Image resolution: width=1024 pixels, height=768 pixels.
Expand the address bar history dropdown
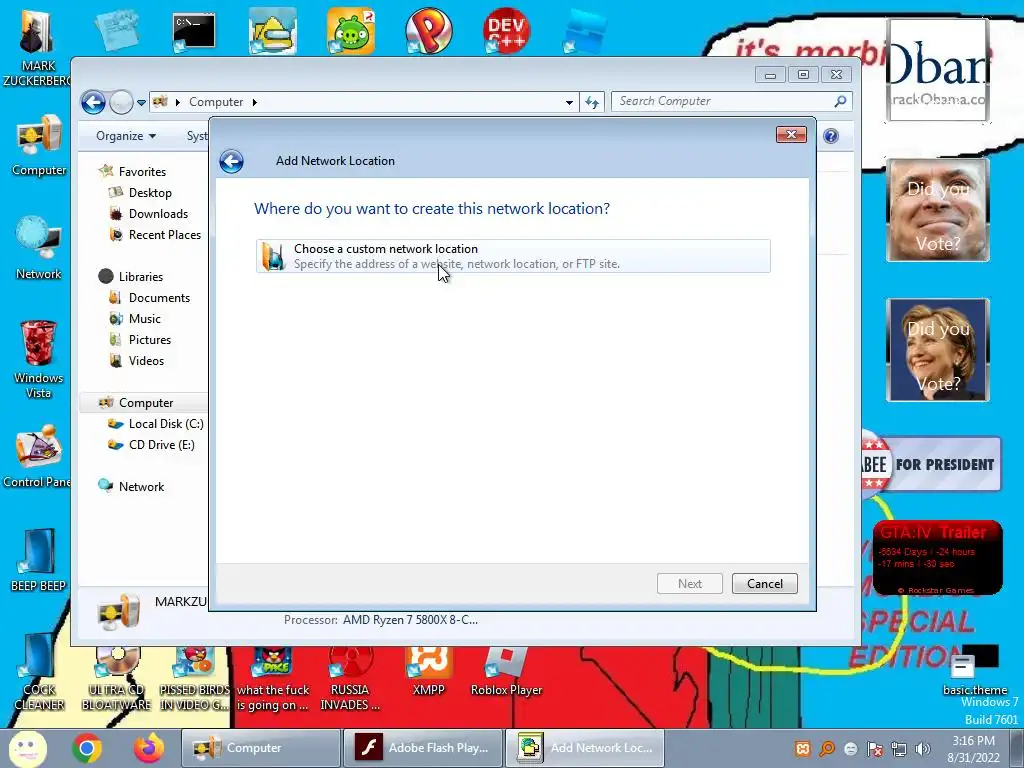click(x=569, y=103)
